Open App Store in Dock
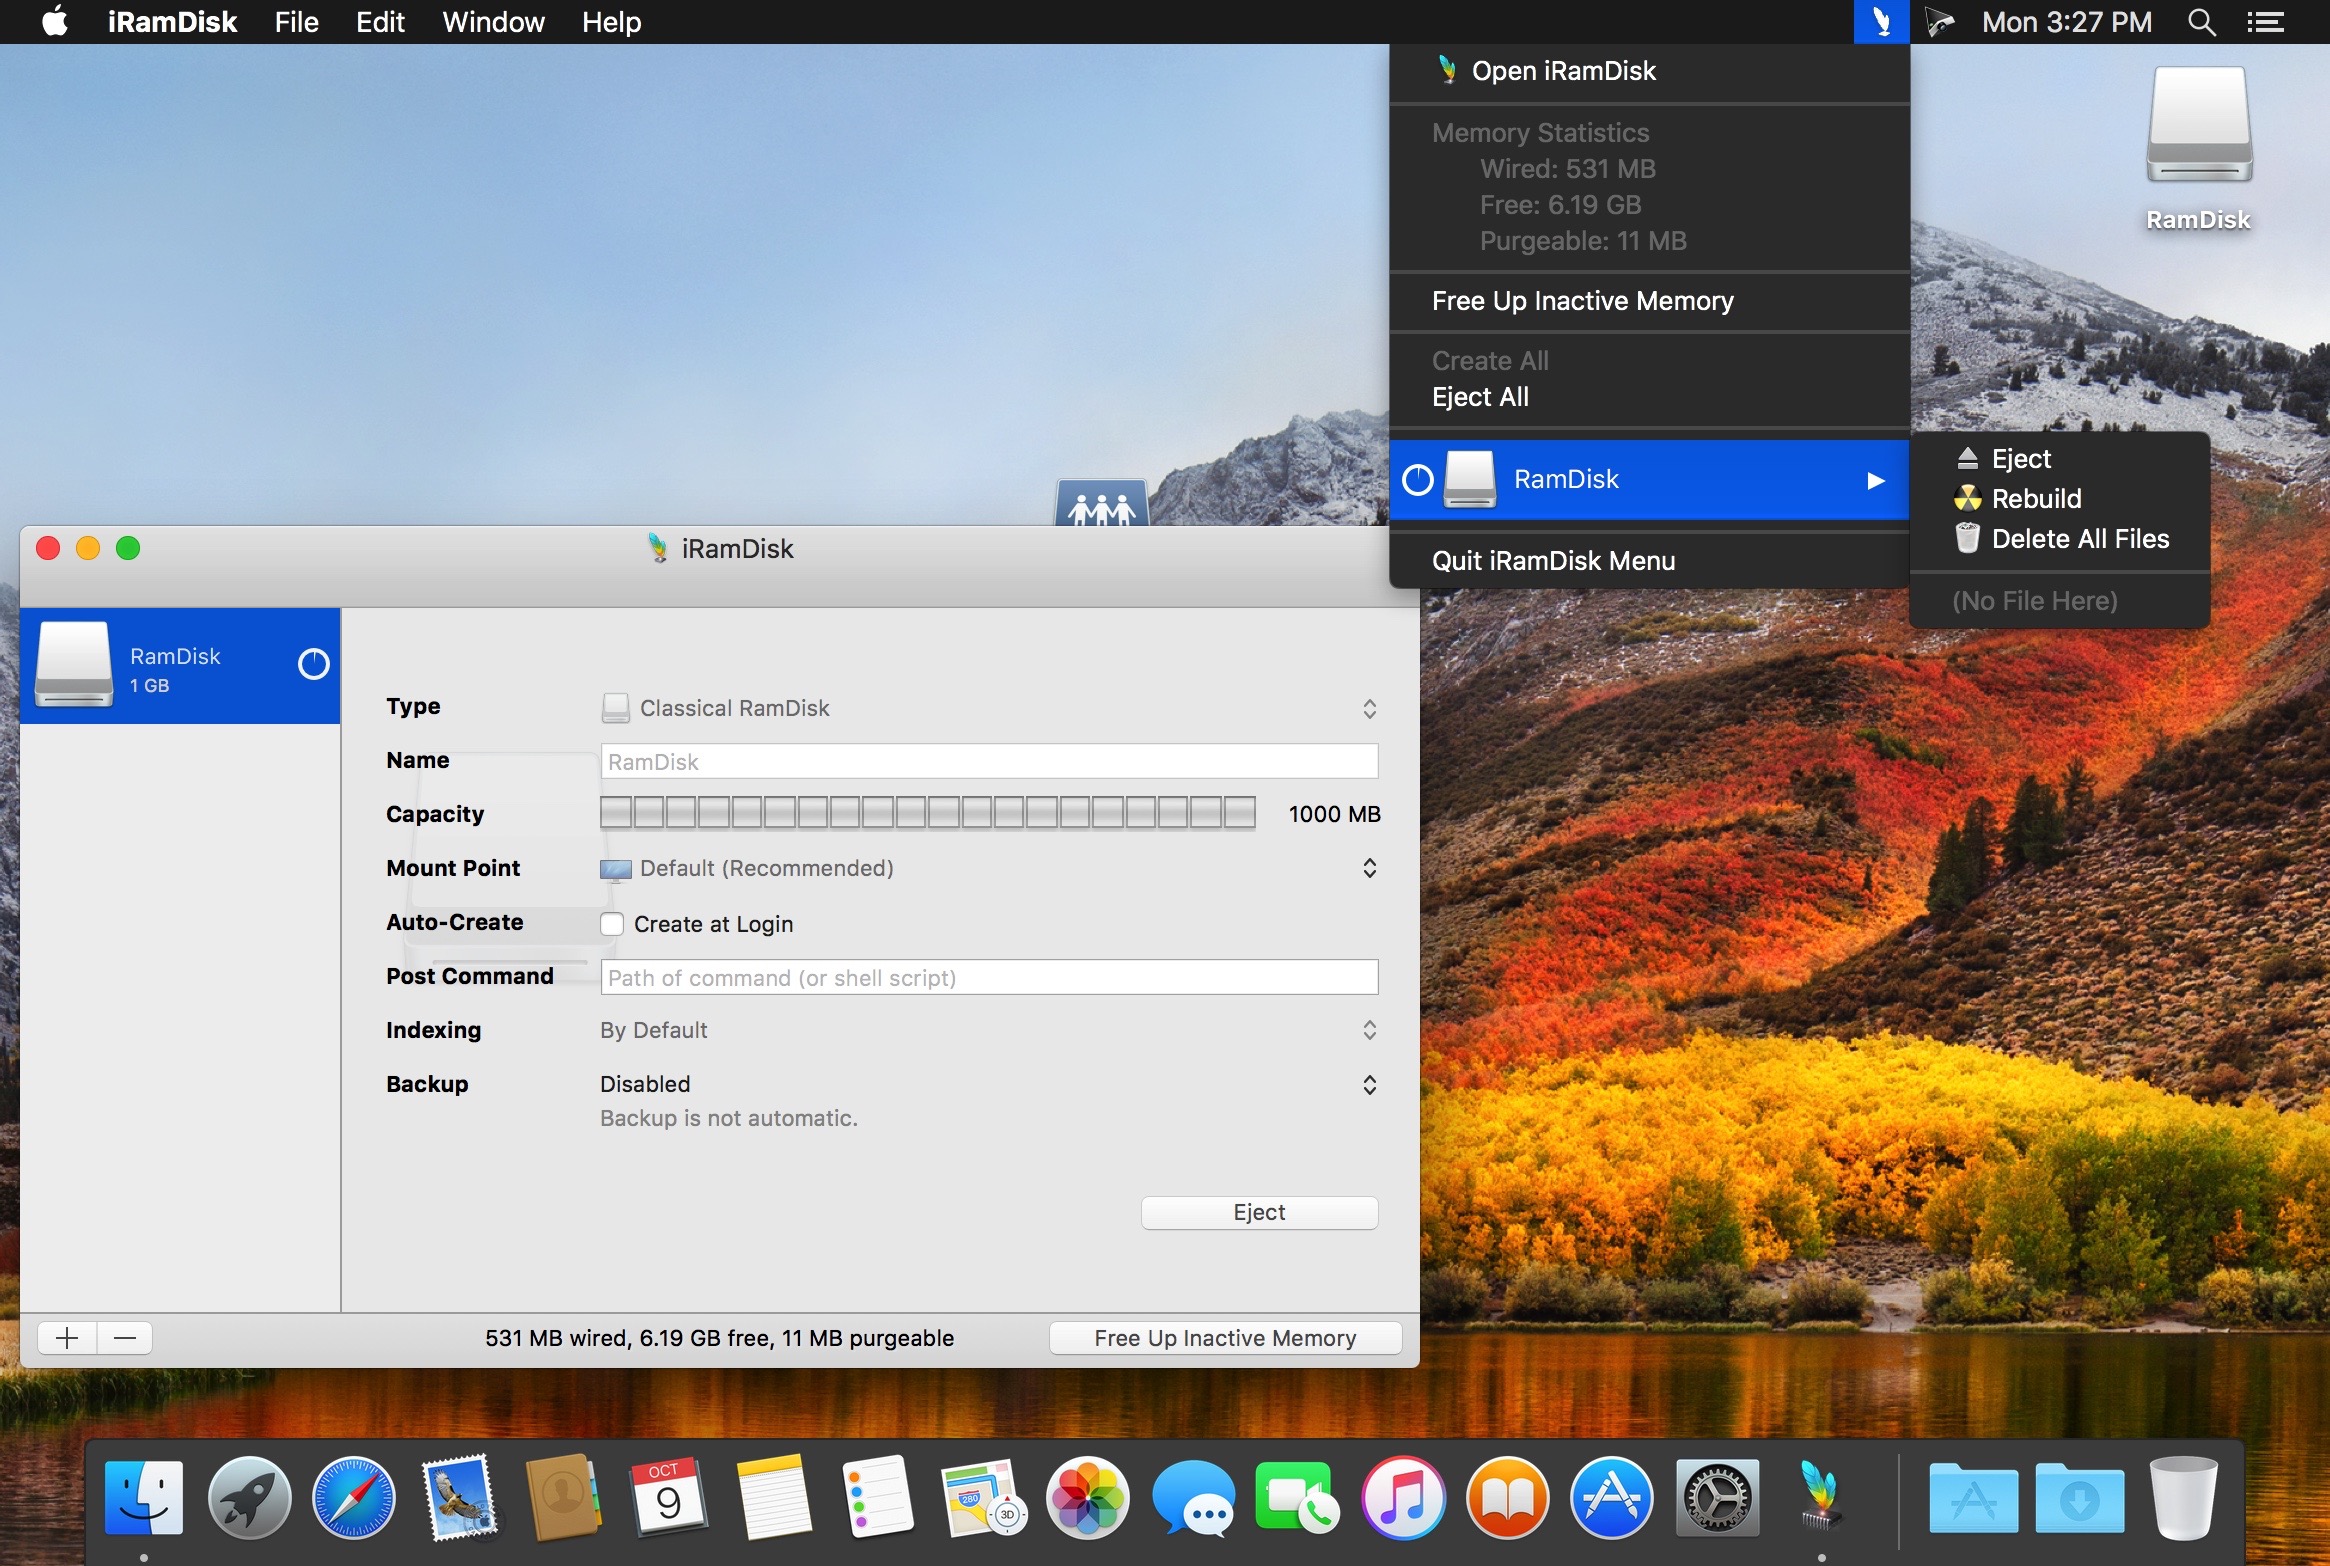2330x1566 pixels. click(1612, 1497)
